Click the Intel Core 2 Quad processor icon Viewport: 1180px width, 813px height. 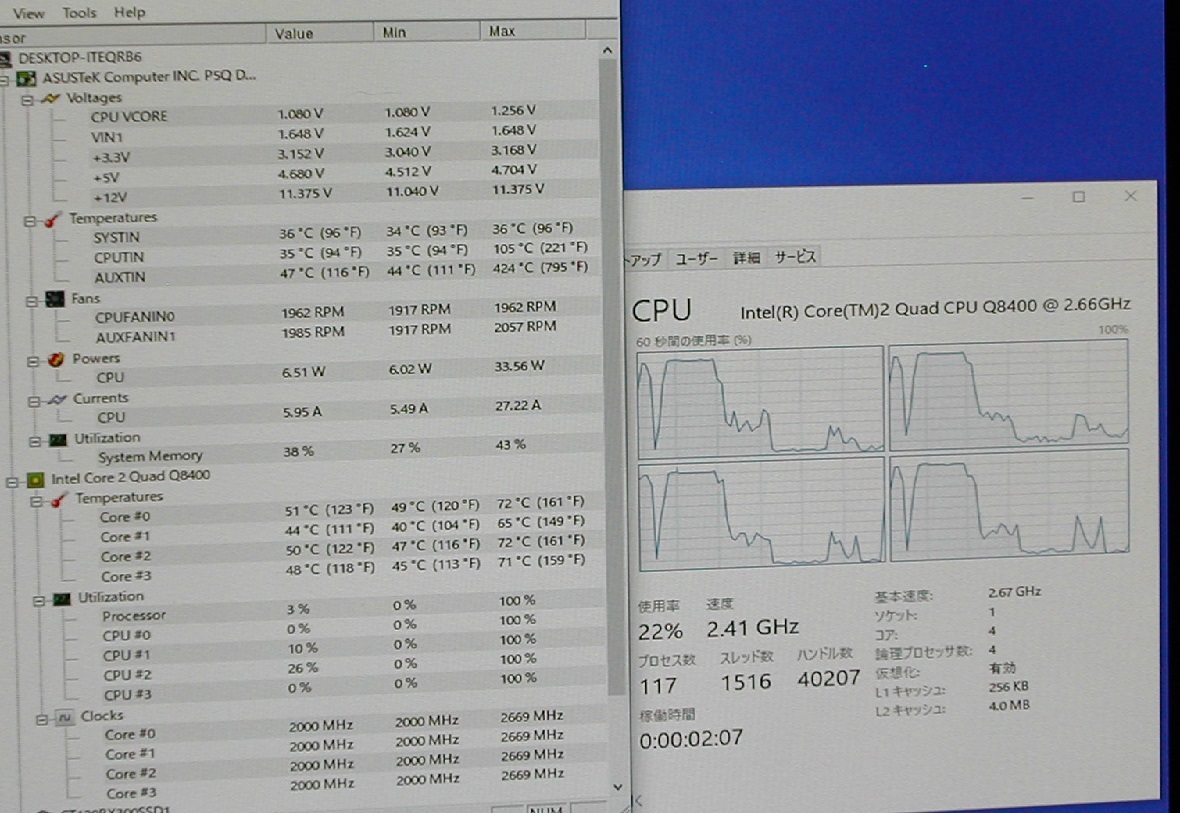point(35,480)
